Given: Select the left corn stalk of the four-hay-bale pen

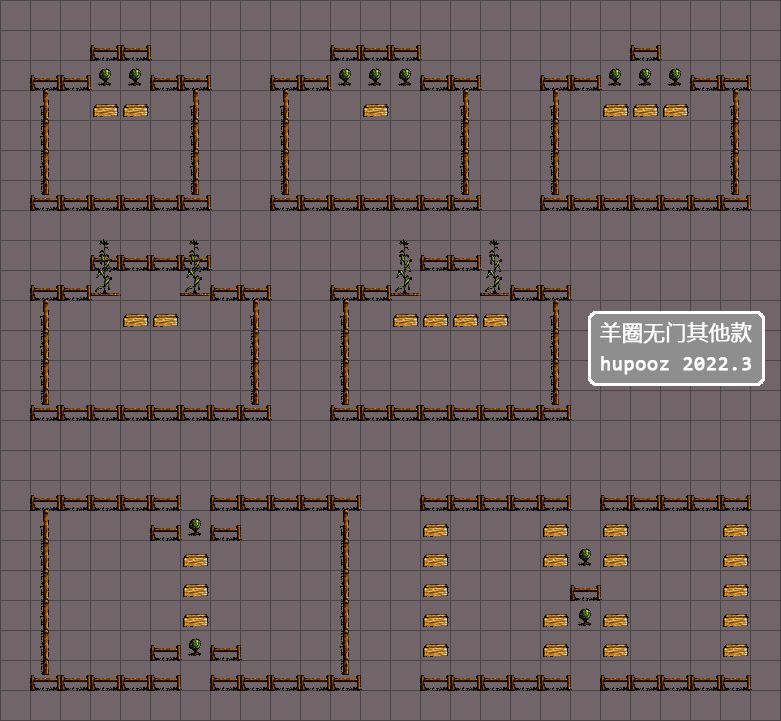Looking at the screenshot, I should coord(404,267).
